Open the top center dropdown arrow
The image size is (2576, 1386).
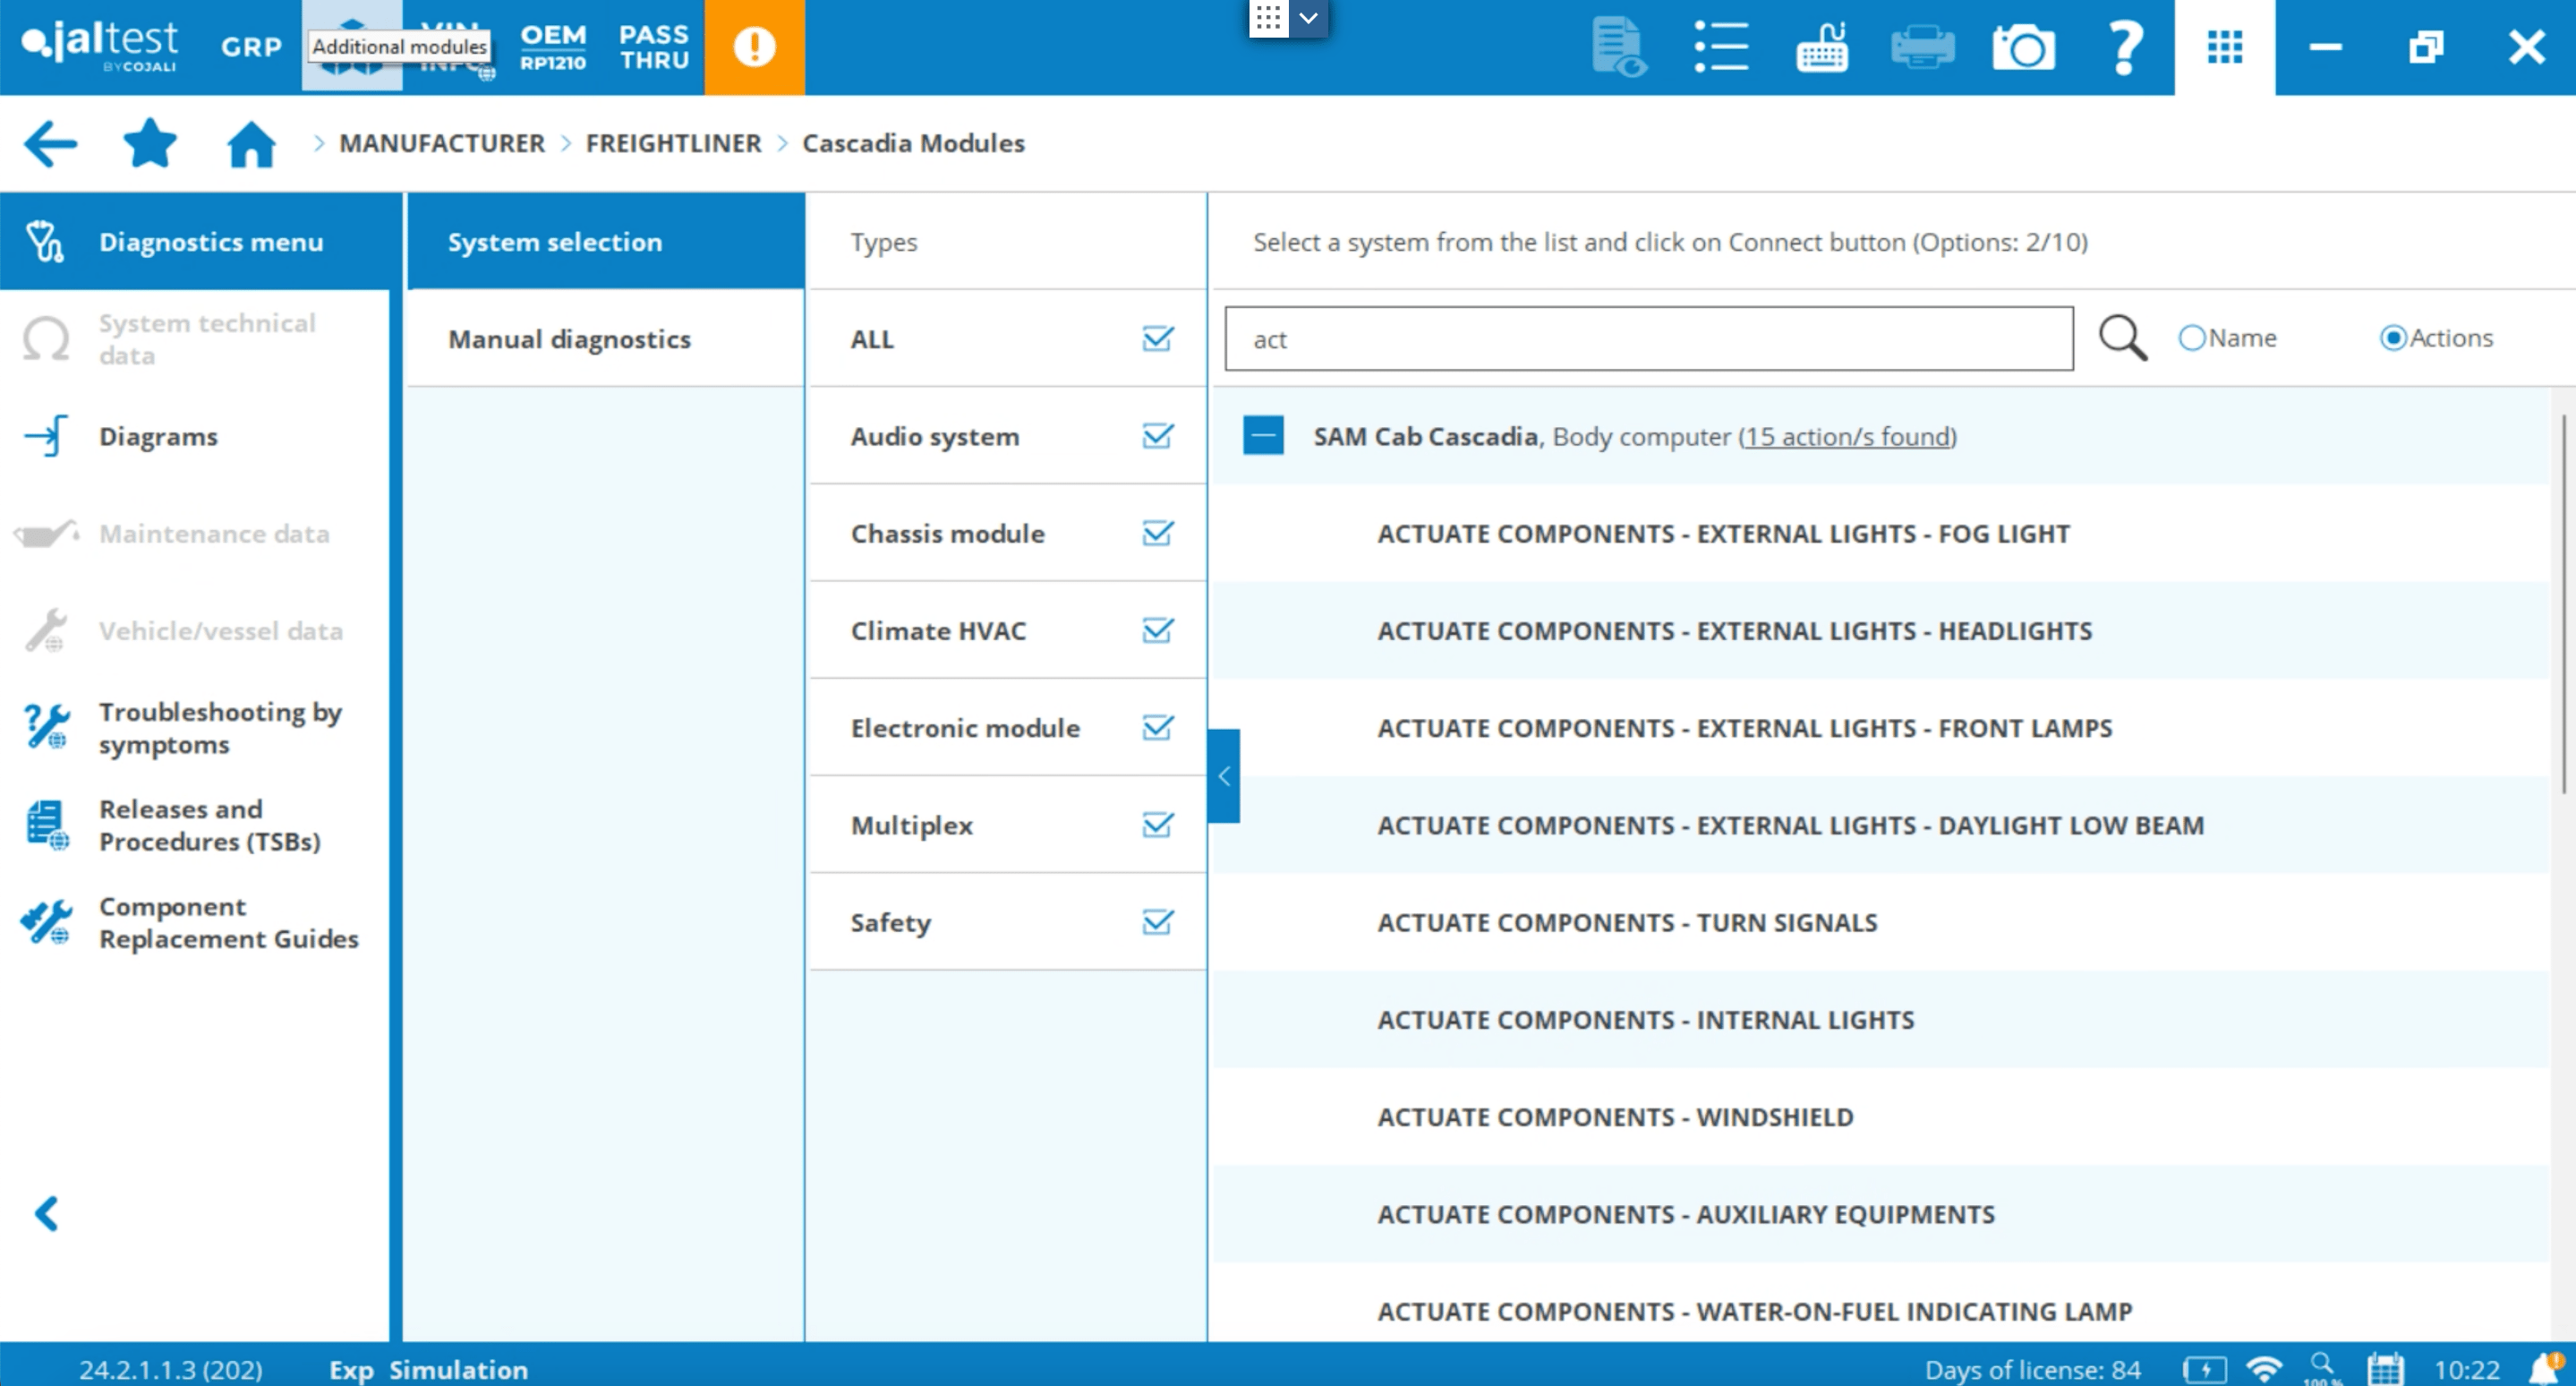(1308, 18)
